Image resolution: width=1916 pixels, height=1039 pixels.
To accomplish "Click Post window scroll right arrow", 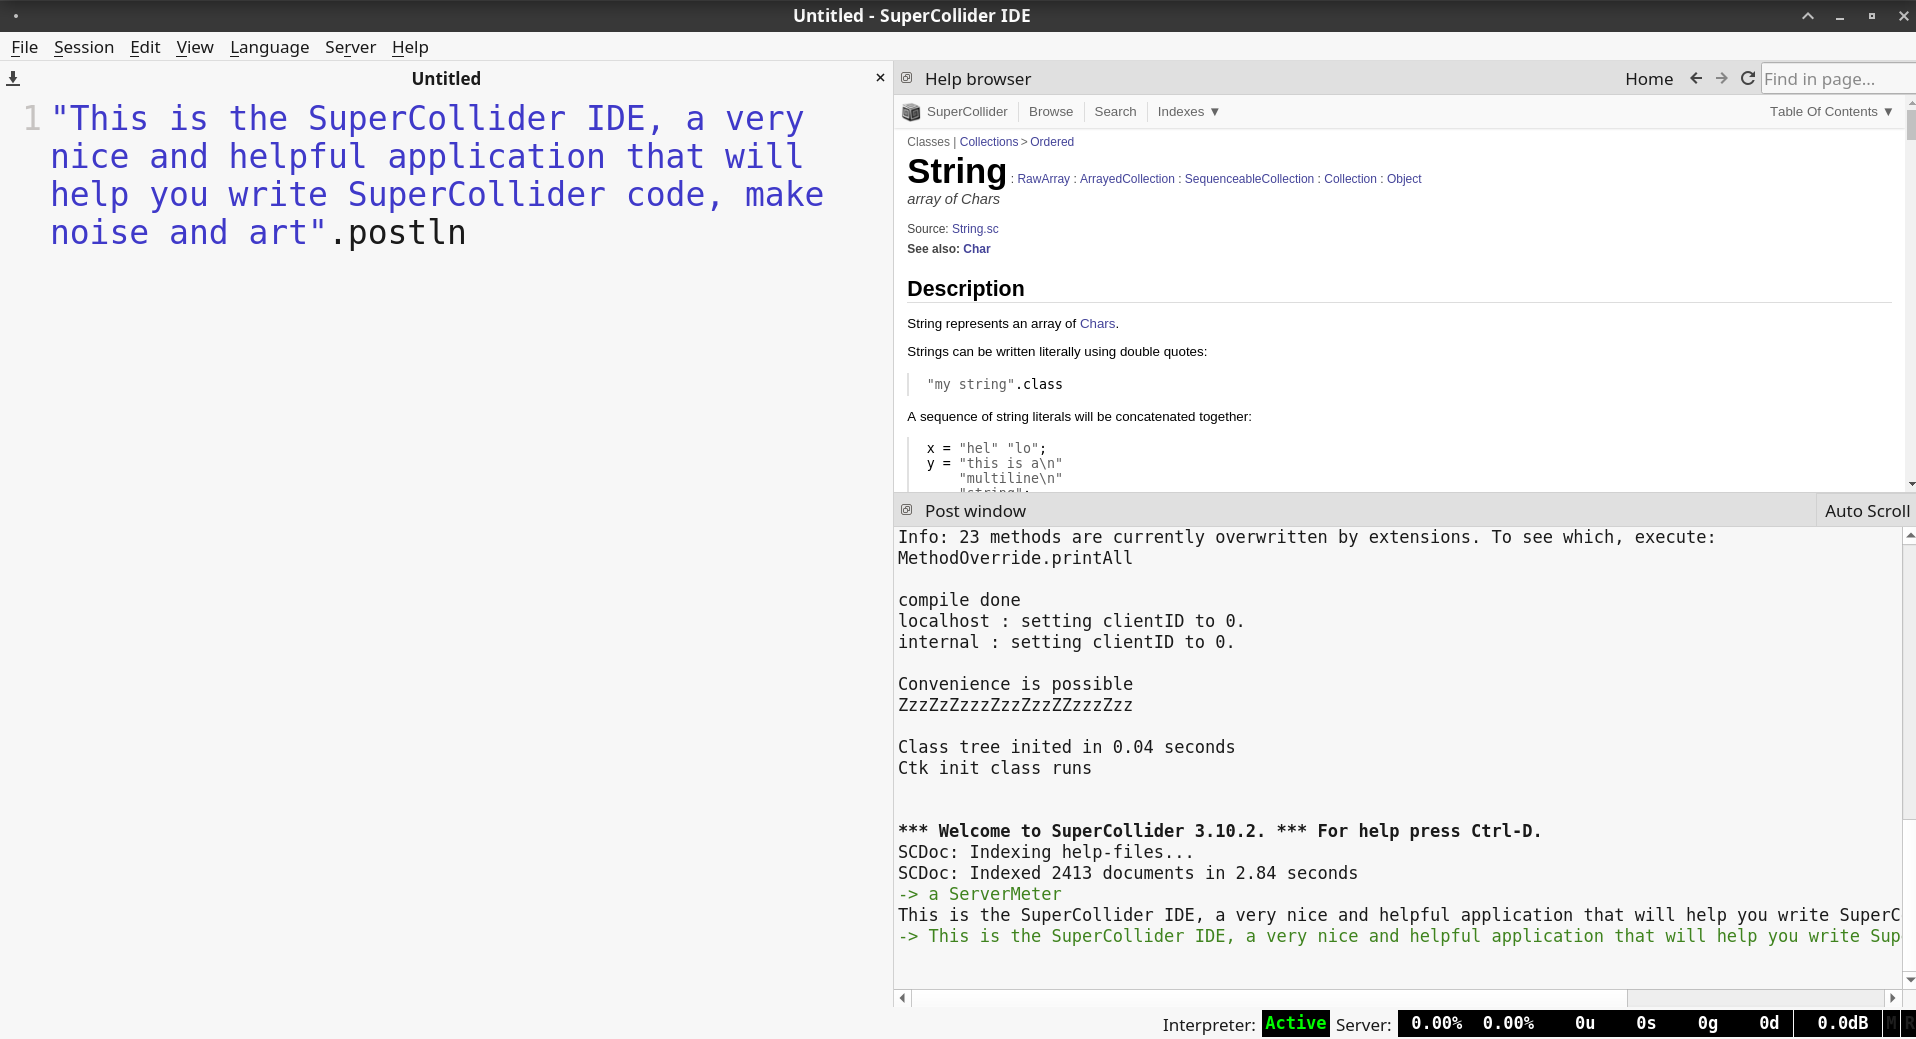I will (1892, 998).
